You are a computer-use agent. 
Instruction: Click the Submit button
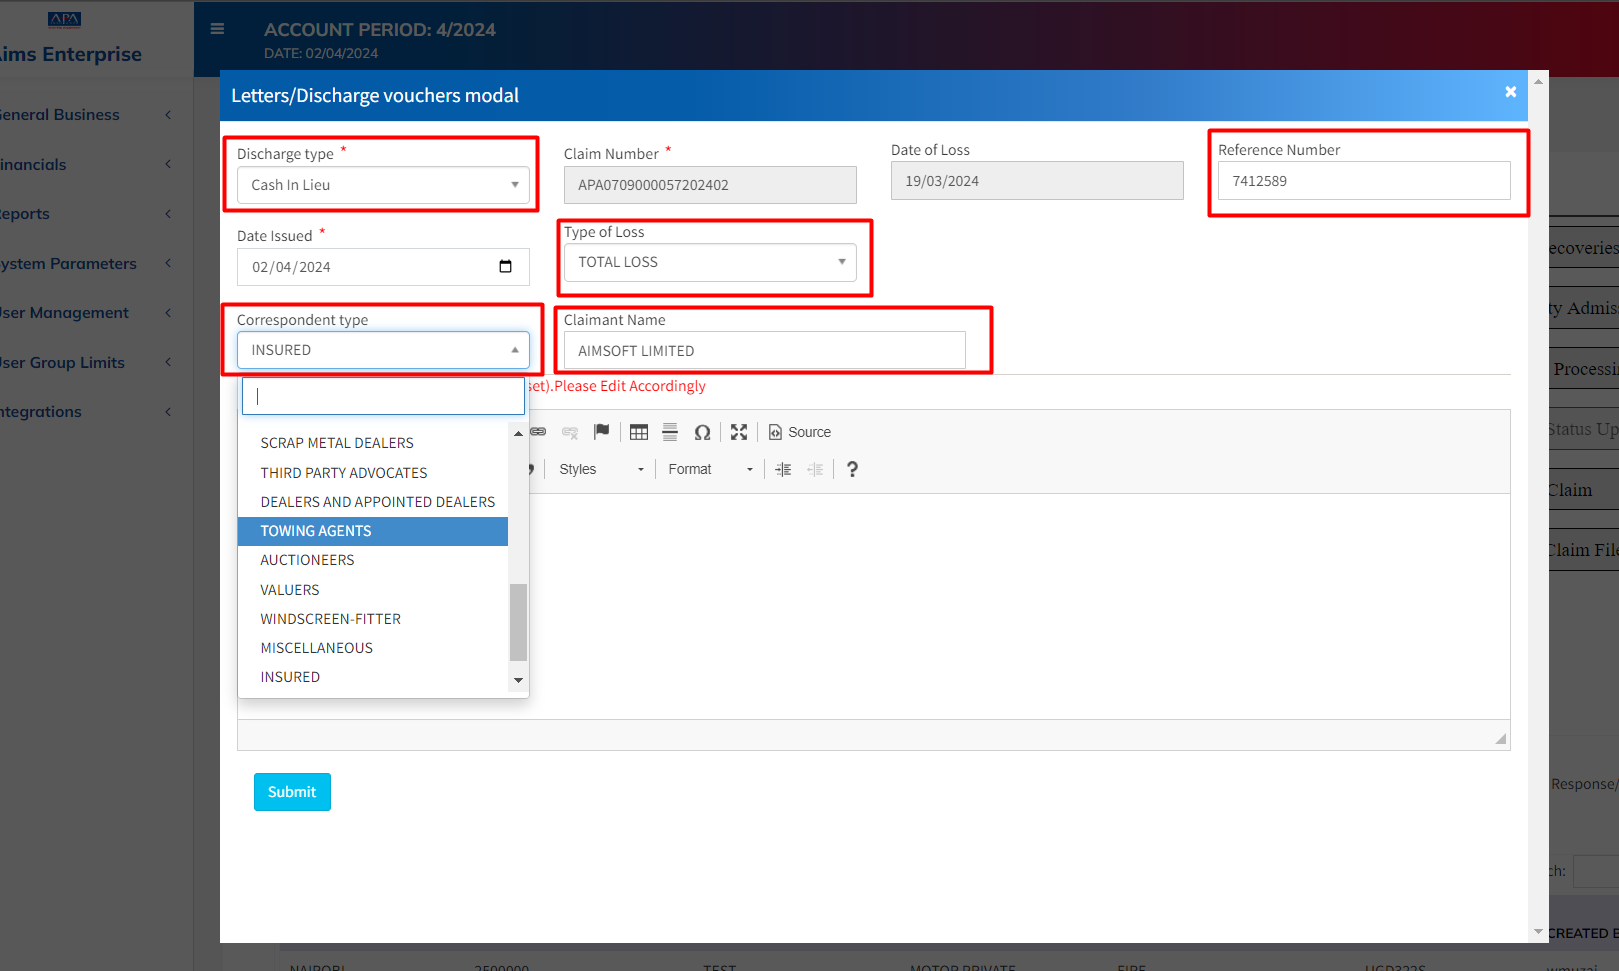click(292, 792)
